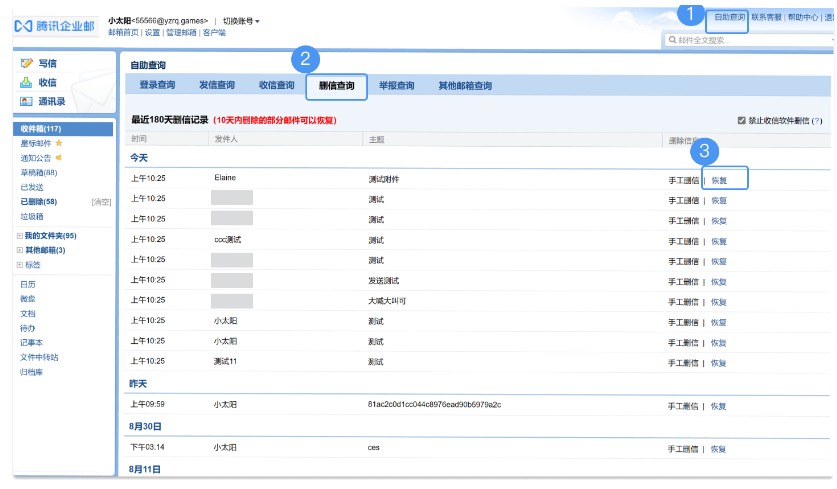Viewport: 837px width, 489px height.
Task: Open the 客户端 link
Action: [214, 33]
